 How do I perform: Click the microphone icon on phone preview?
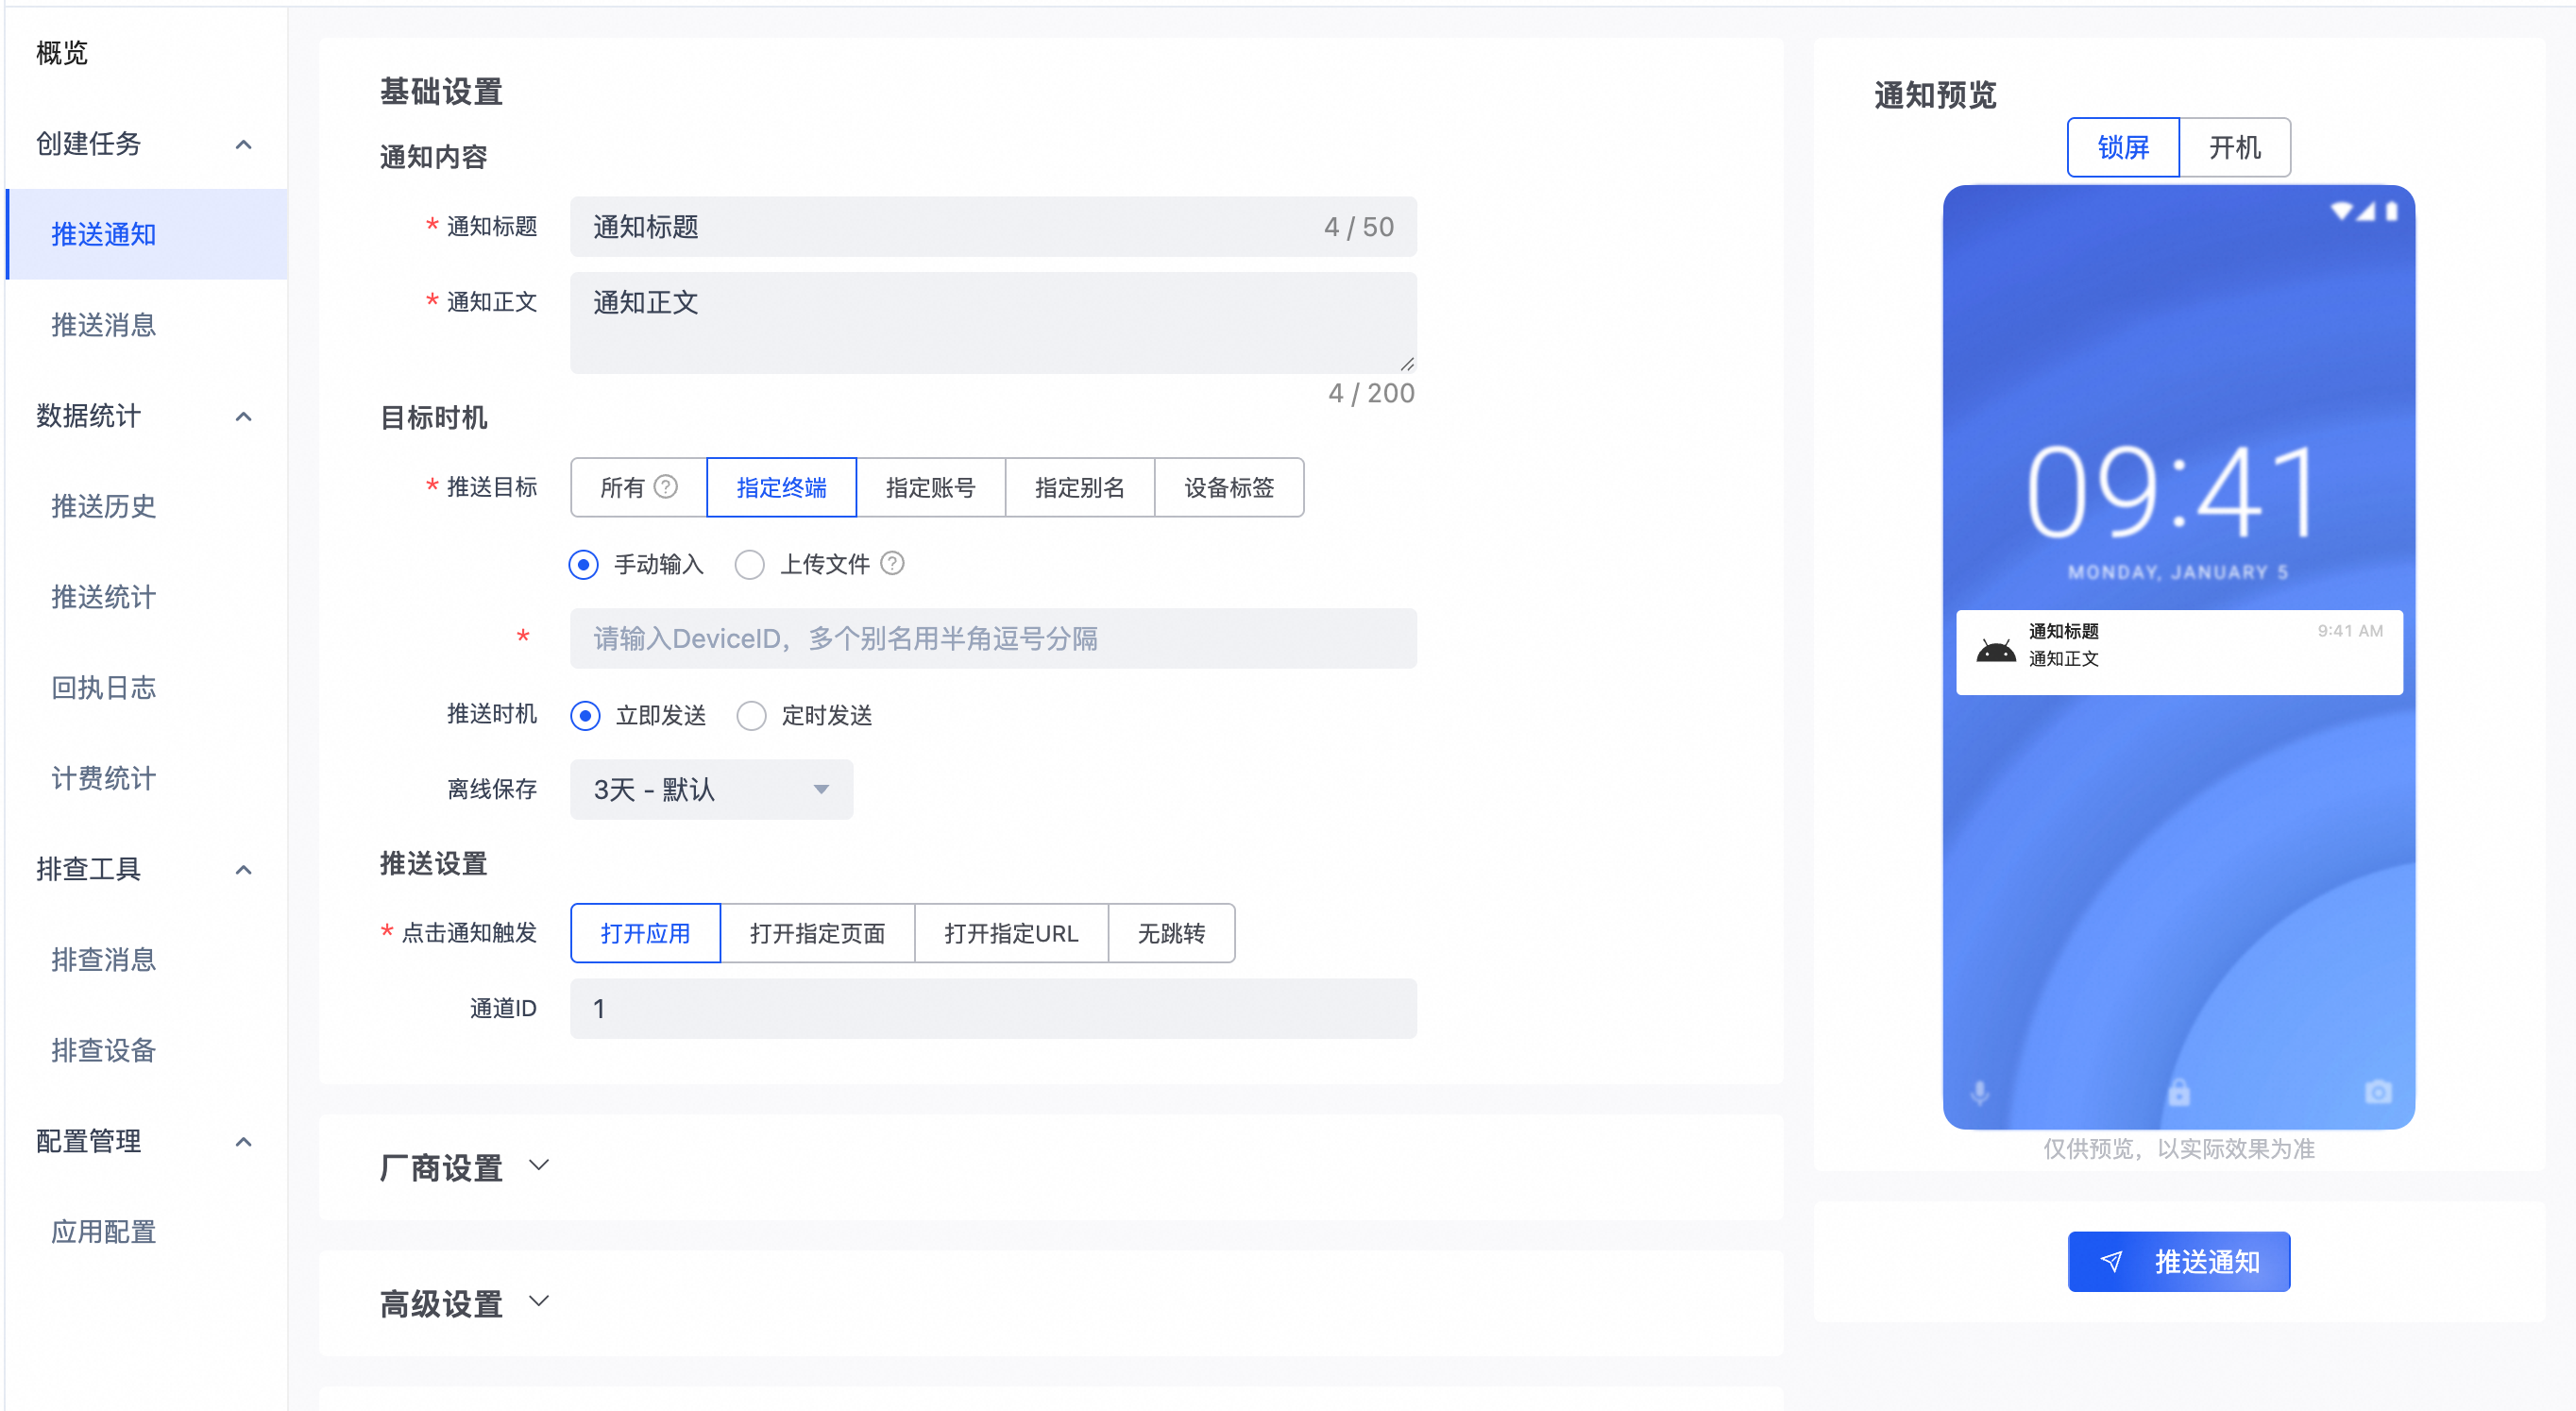pos(1979,1092)
